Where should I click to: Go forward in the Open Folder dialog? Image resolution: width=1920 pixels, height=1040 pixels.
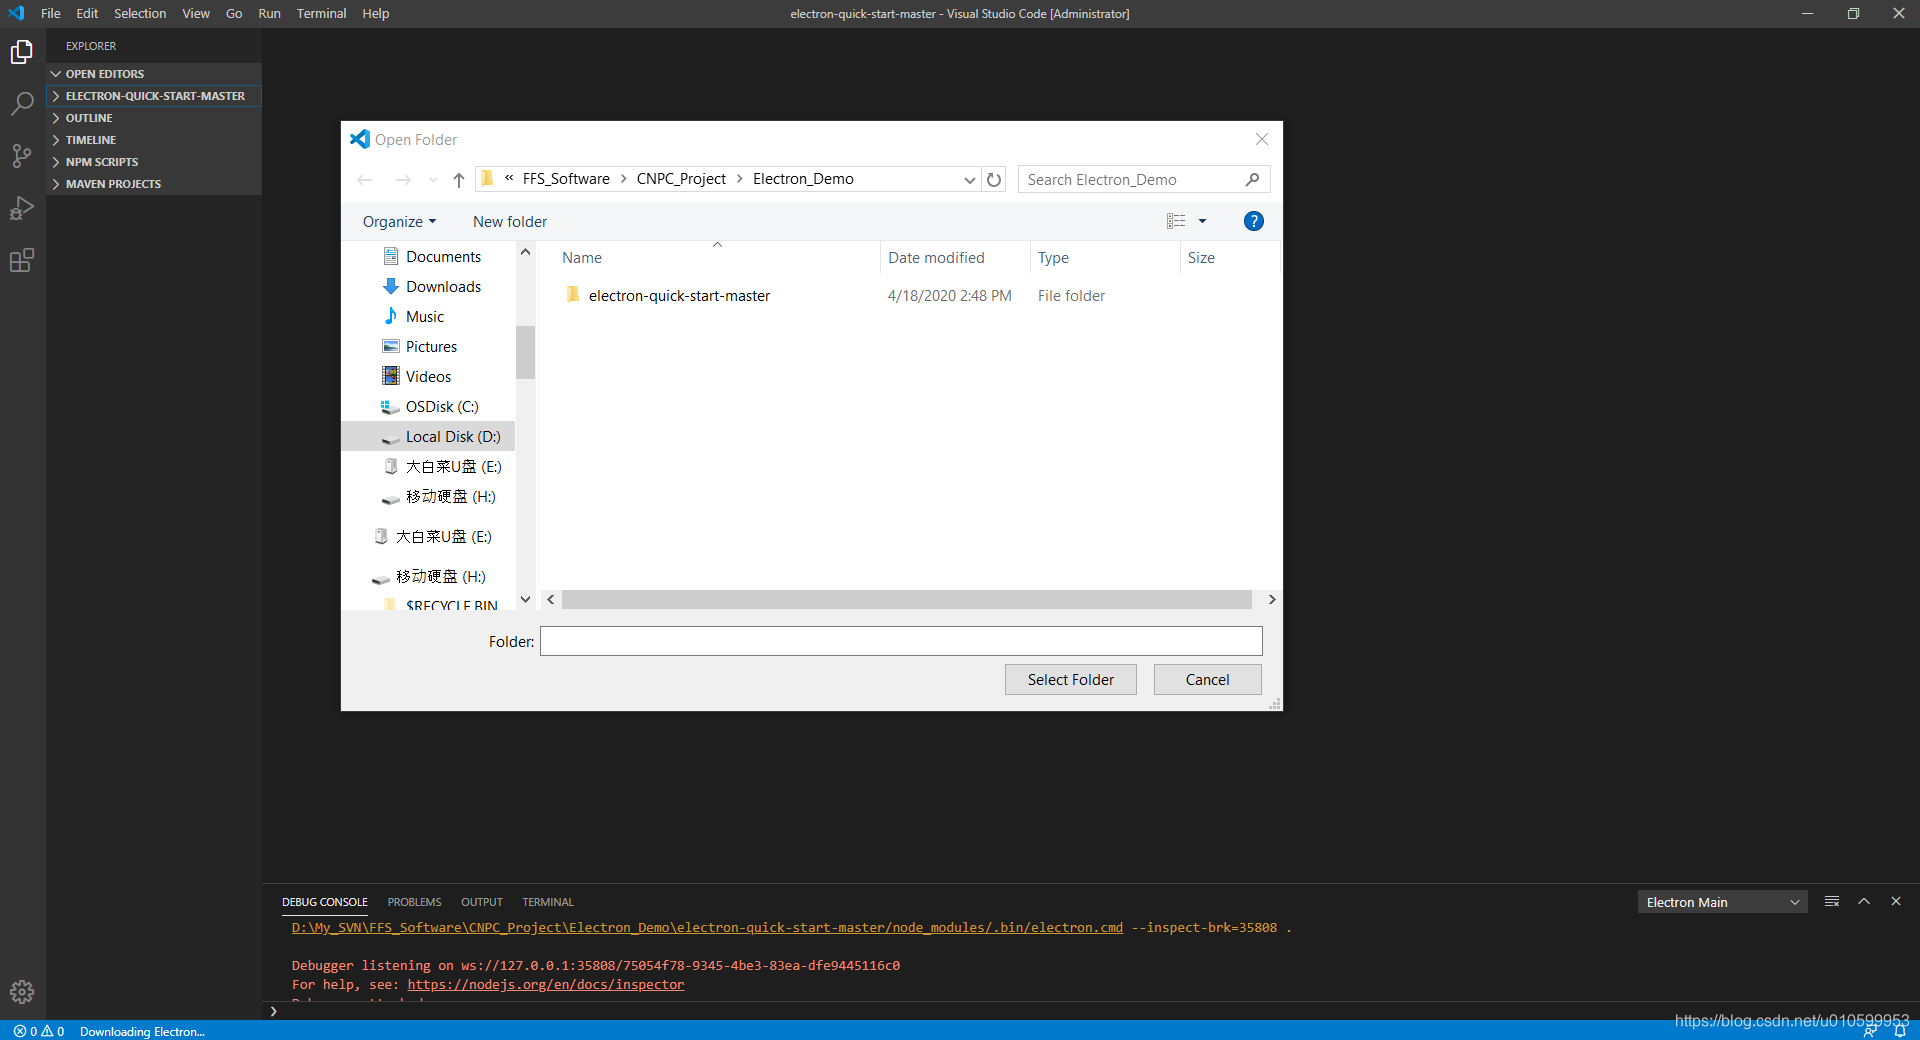pyautogui.click(x=403, y=180)
